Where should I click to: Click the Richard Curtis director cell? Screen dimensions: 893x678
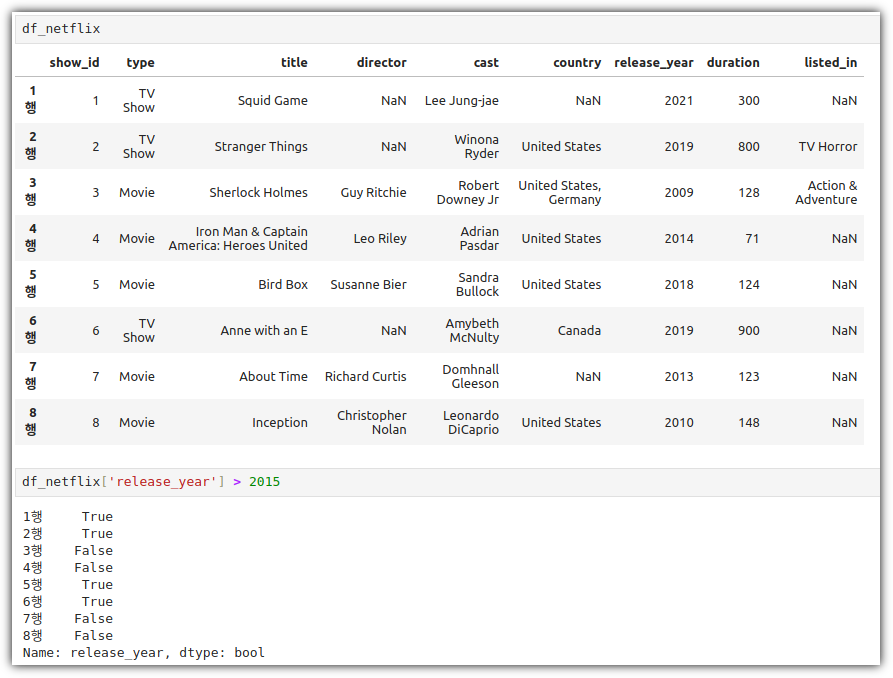(365, 377)
